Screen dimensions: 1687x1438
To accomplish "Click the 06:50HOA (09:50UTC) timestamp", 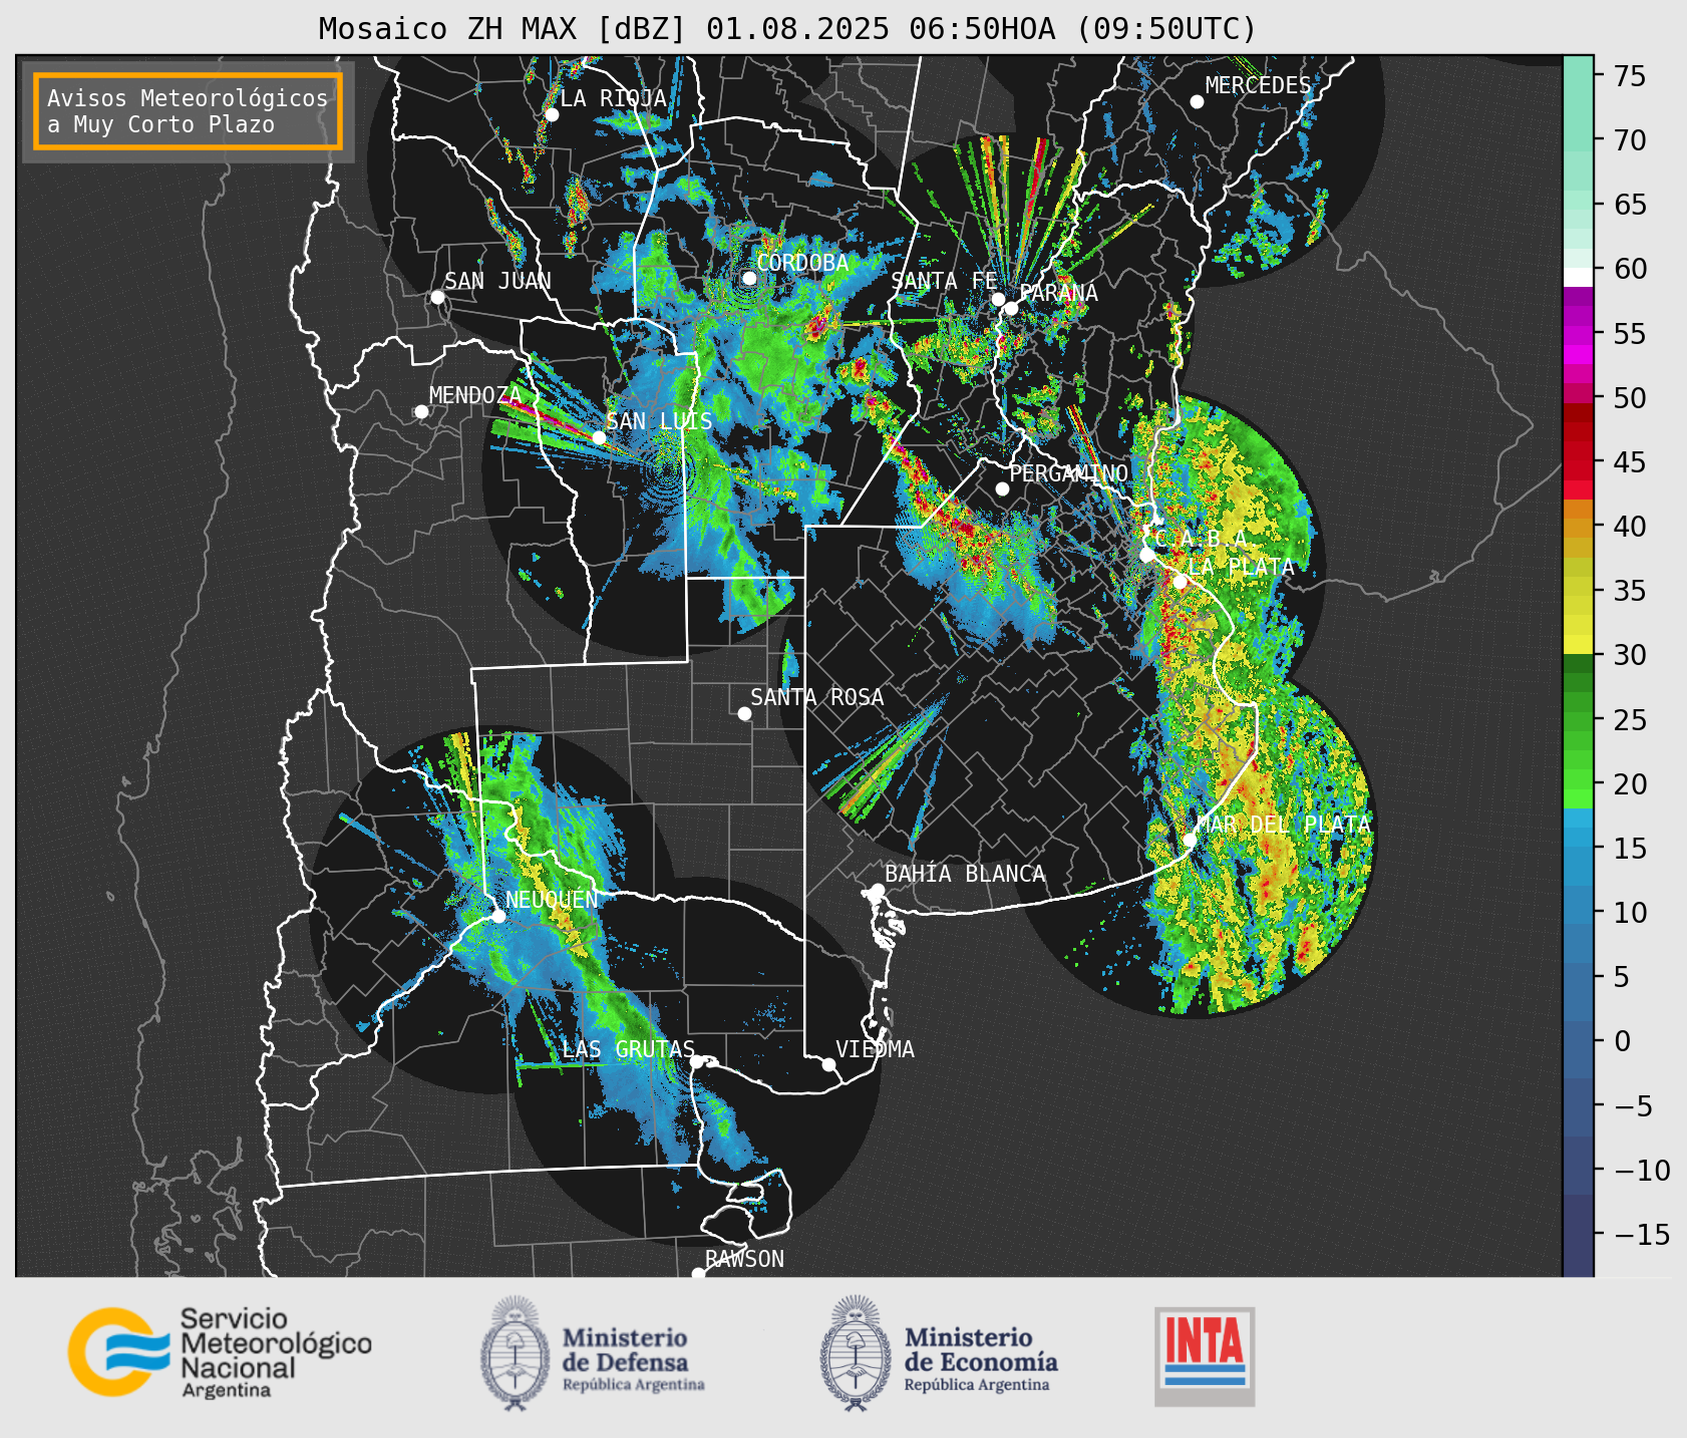I will [x=1082, y=29].
